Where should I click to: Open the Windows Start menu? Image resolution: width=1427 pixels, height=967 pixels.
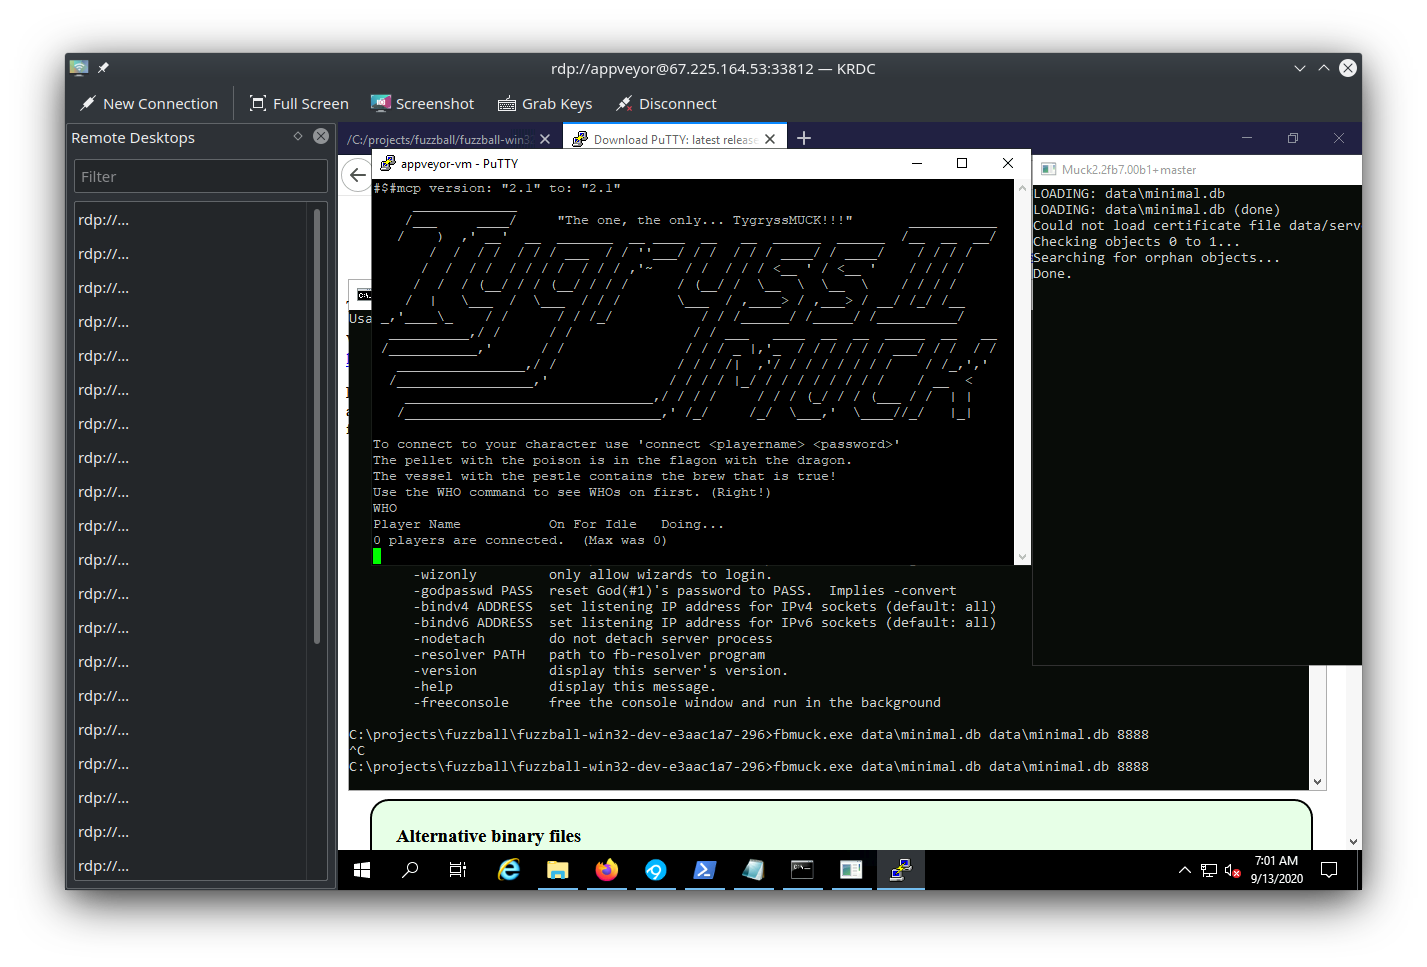point(362,870)
